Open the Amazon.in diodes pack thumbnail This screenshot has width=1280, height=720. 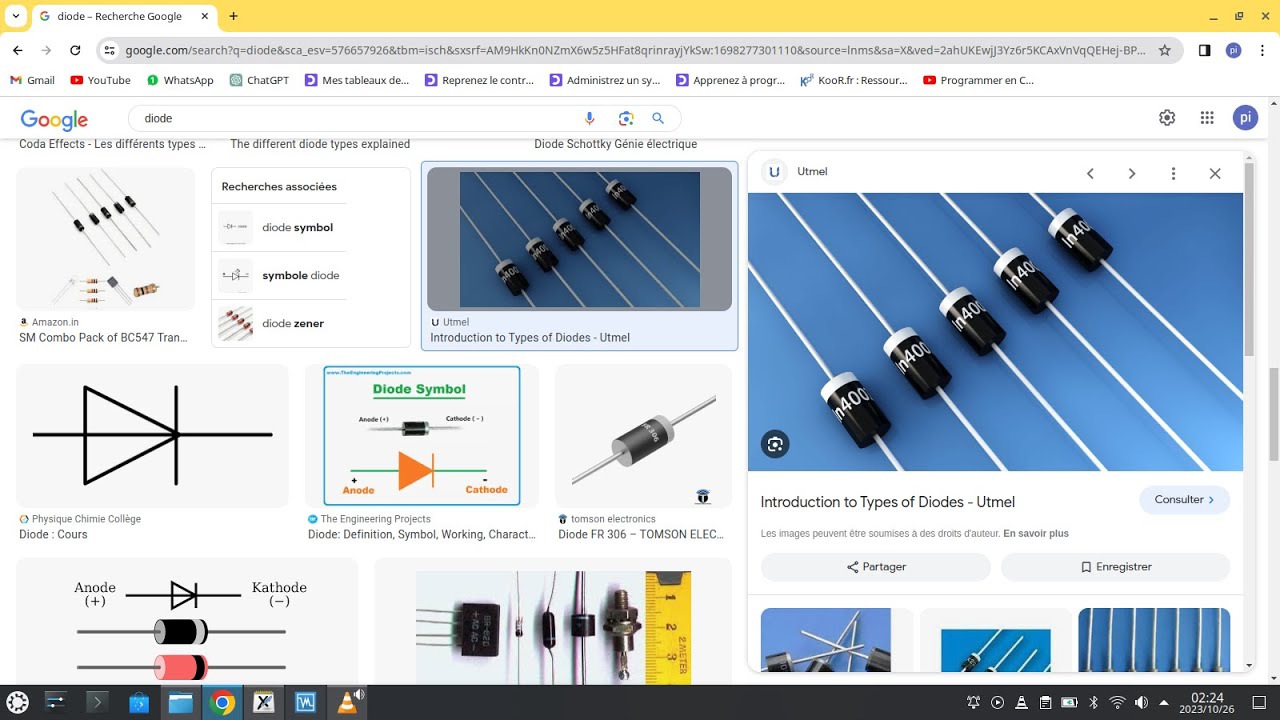pos(105,238)
